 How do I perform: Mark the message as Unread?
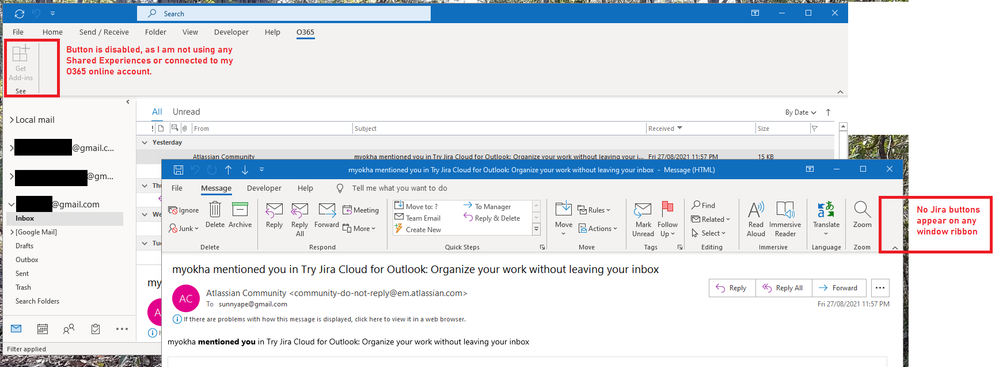coord(643,219)
